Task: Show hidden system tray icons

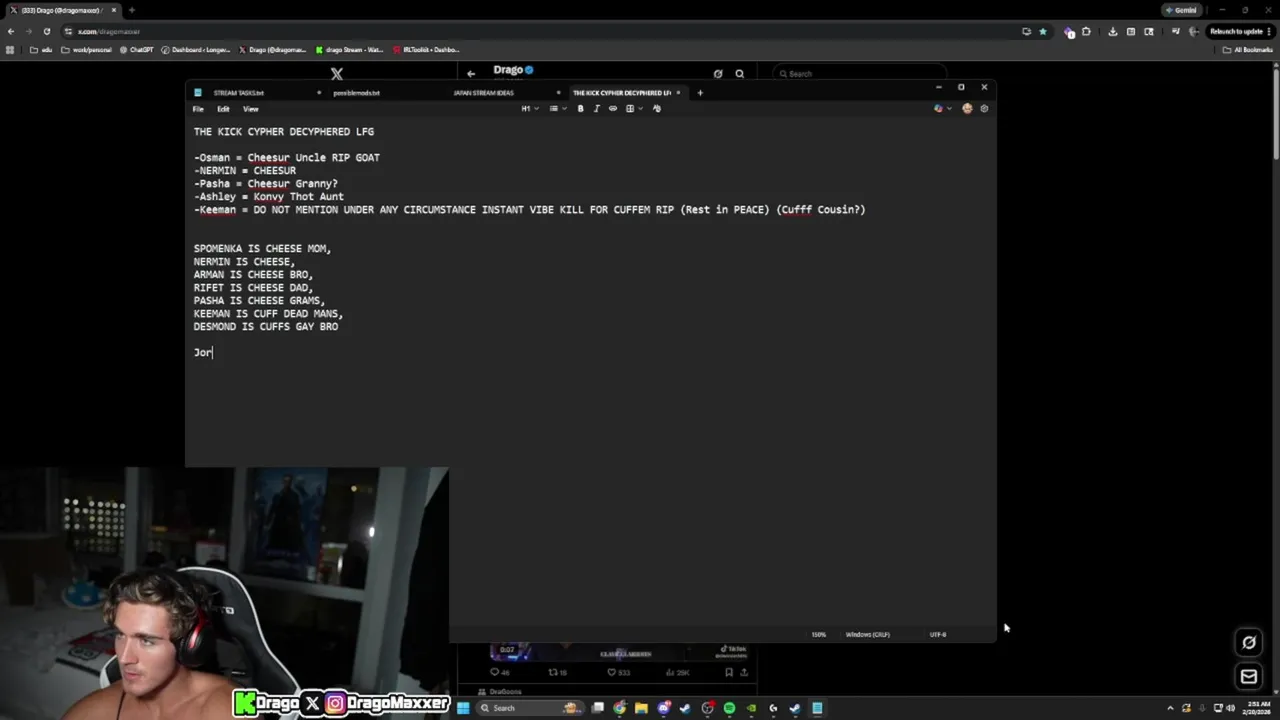Action: pos(1172,708)
